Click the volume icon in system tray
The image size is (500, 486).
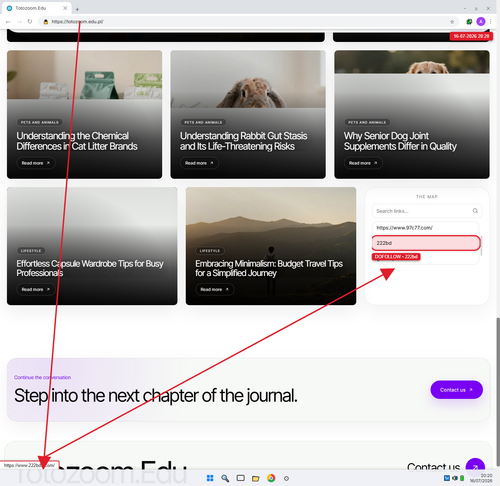click(x=455, y=478)
